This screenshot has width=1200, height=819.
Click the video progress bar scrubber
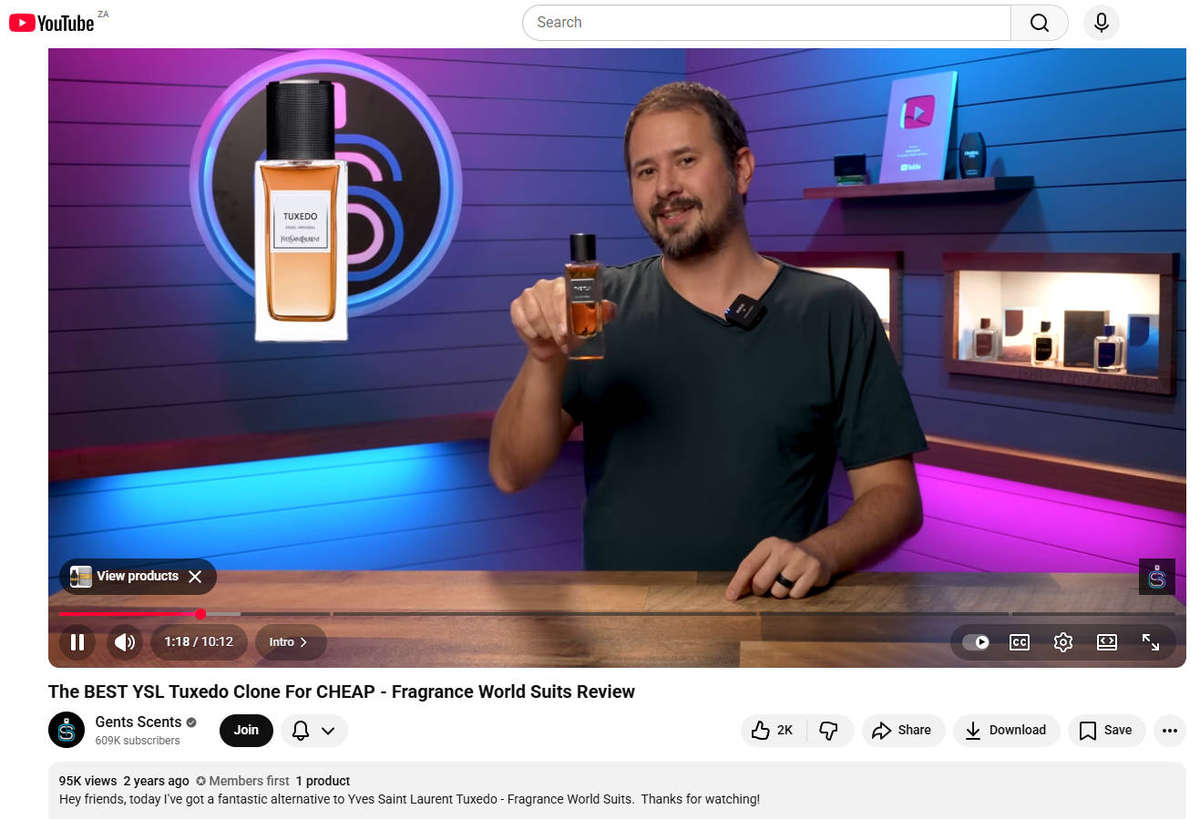[201, 613]
